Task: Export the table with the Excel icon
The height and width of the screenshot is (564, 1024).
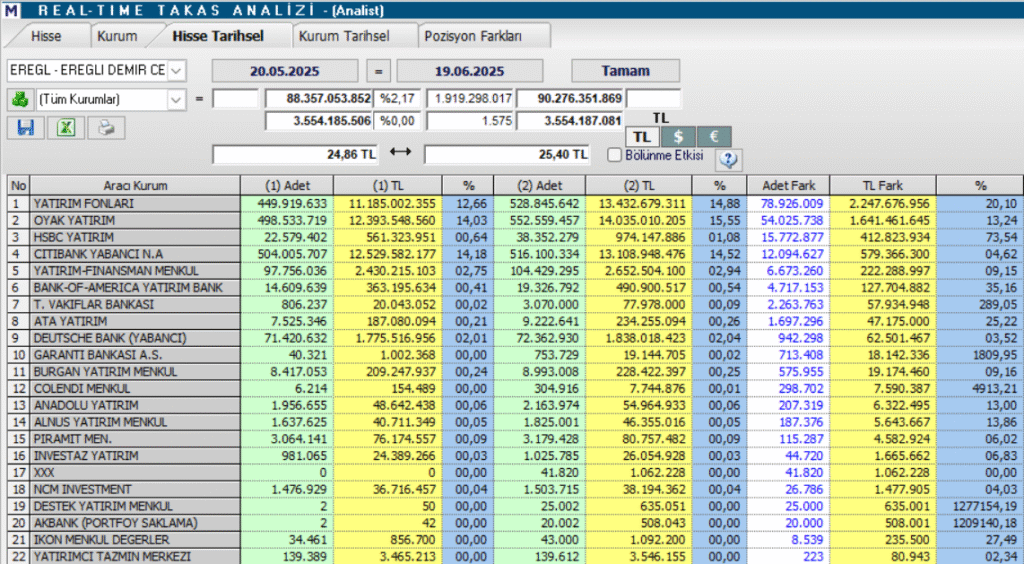Action: (x=65, y=128)
